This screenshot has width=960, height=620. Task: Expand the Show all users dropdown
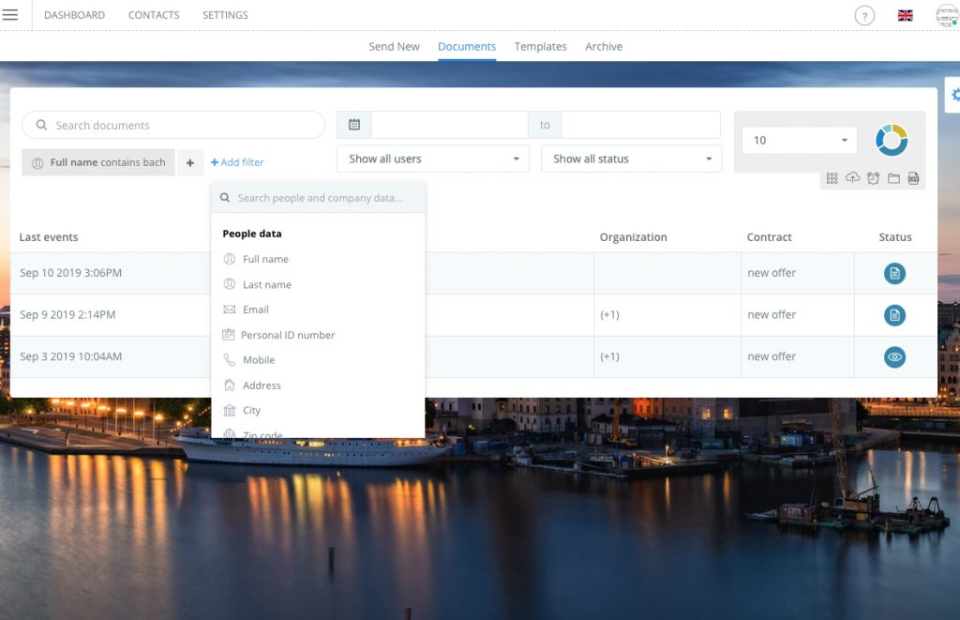(x=434, y=159)
